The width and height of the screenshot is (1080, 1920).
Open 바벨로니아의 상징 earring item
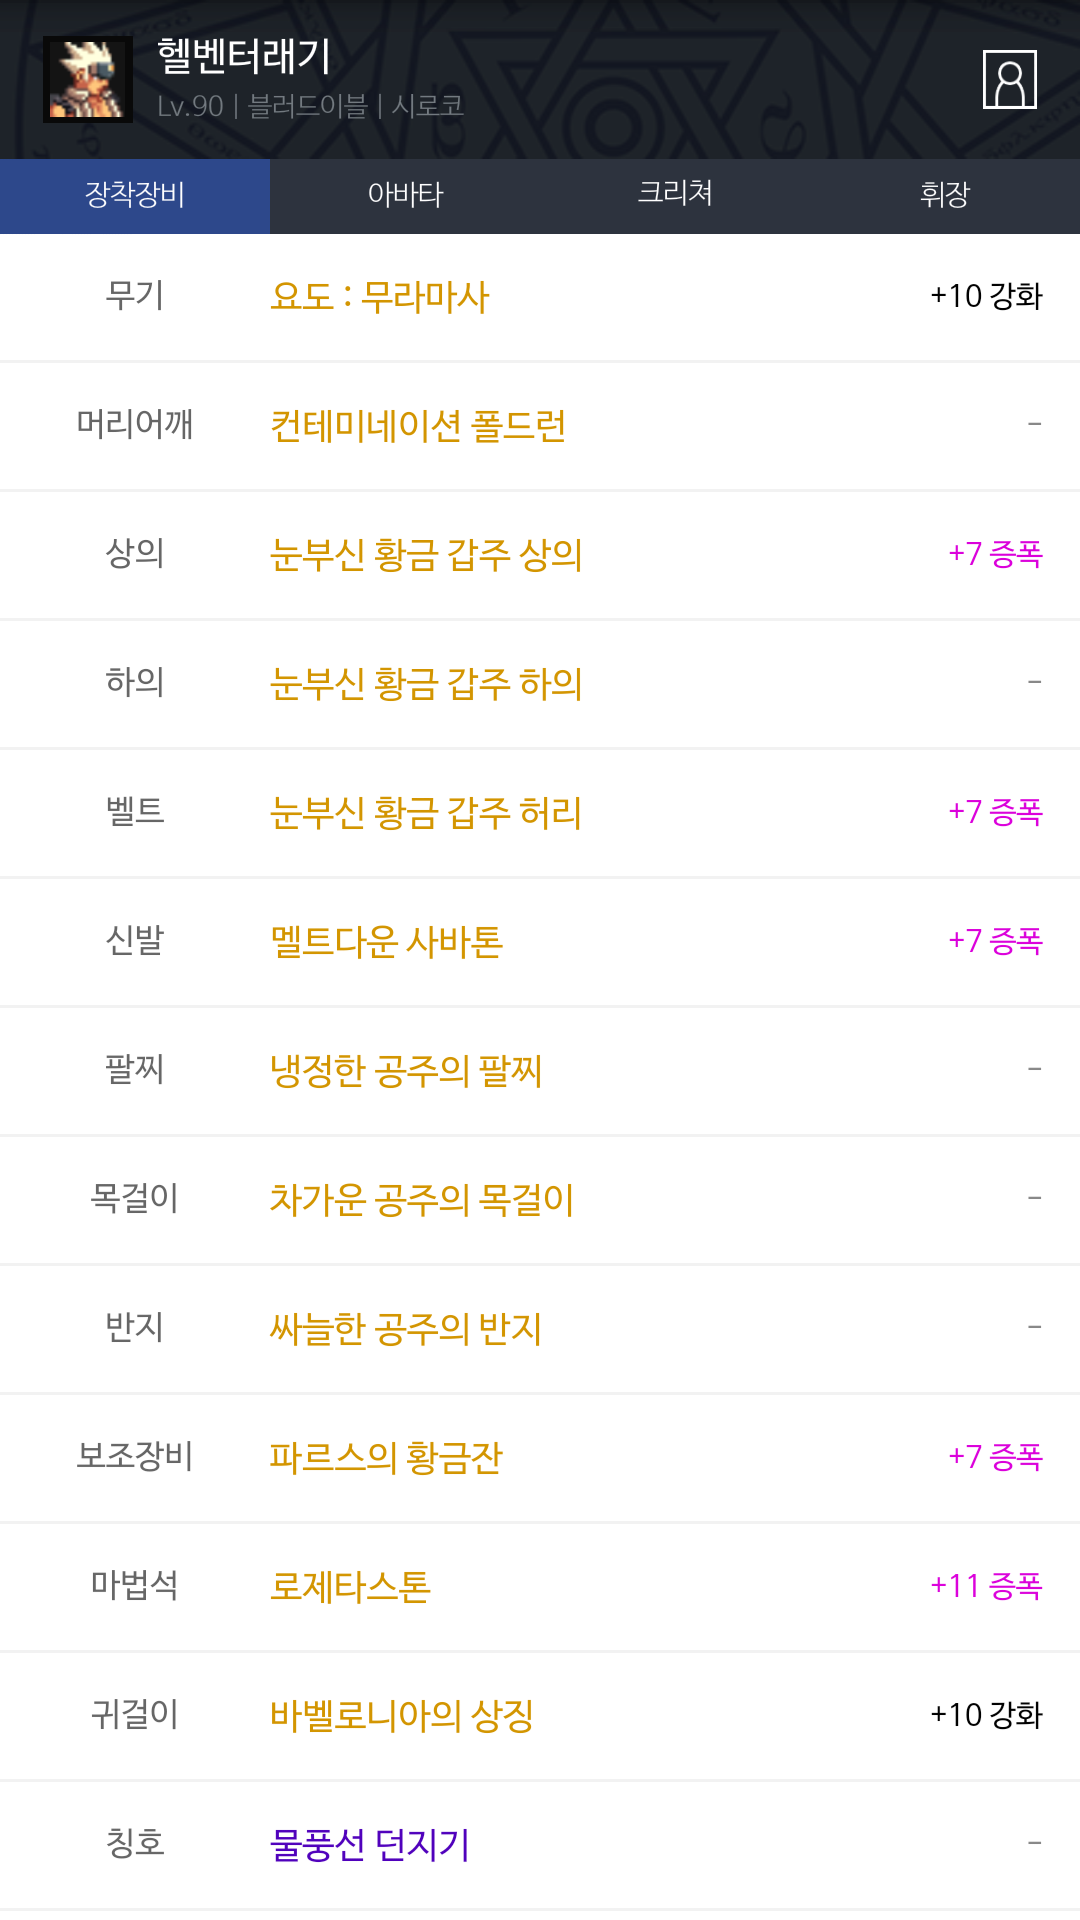pos(402,1716)
